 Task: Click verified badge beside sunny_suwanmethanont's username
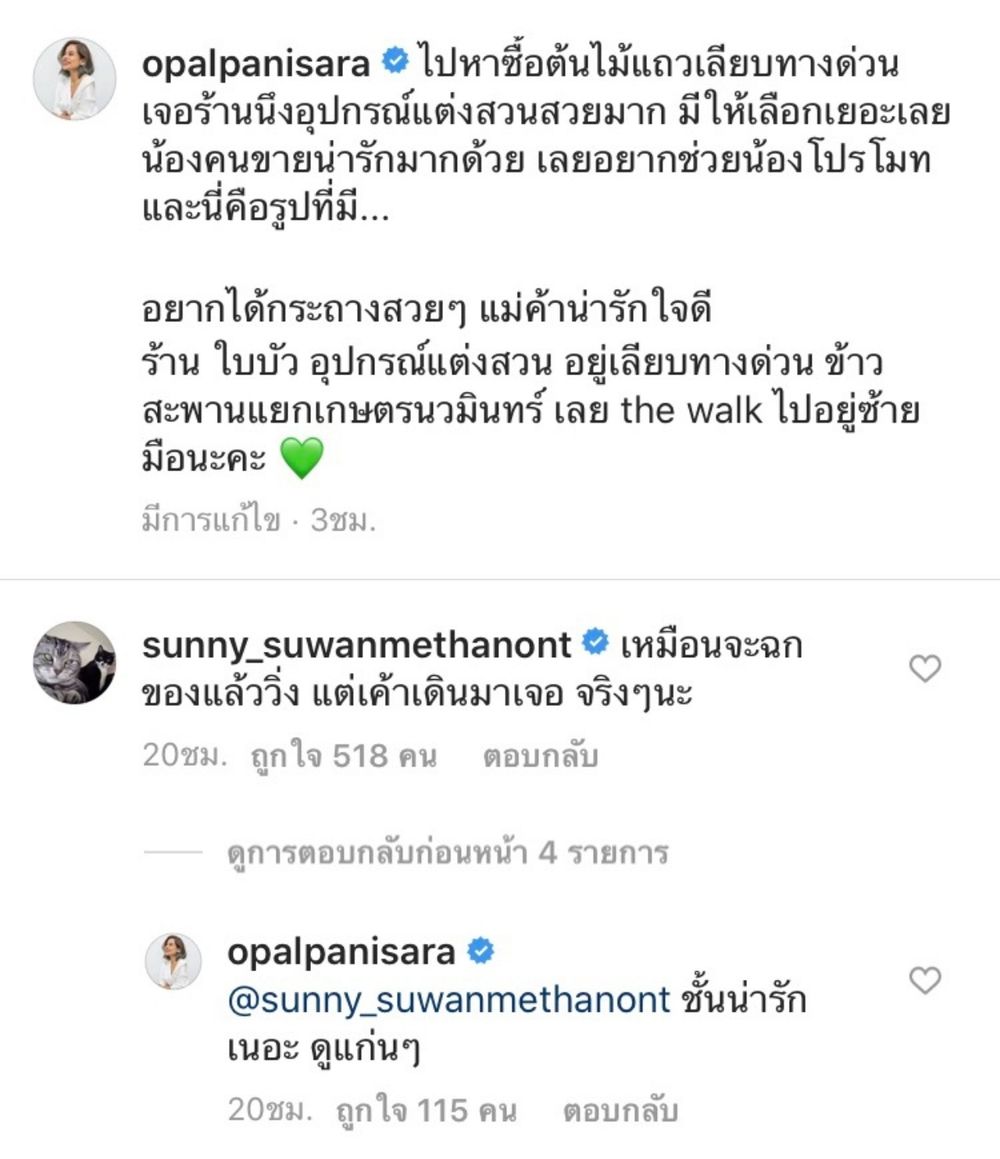[596, 642]
